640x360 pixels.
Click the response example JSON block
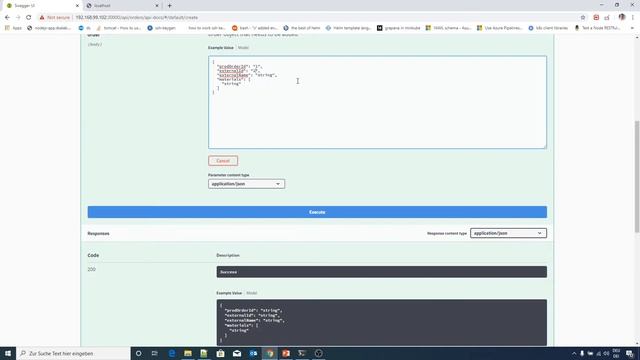pos(382,322)
